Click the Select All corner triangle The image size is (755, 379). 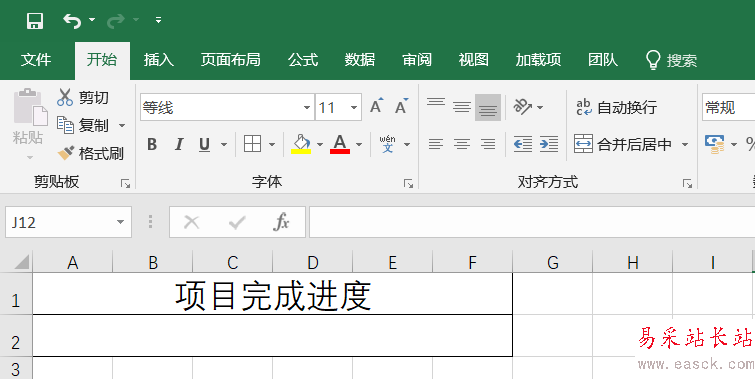(21, 262)
